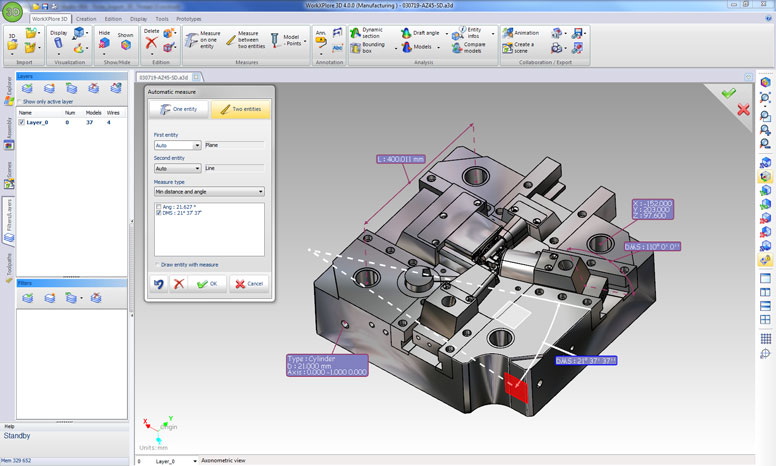This screenshot has width=776, height=466.
Task: Click the Ann. annotation label icon
Action: pos(321,43)
